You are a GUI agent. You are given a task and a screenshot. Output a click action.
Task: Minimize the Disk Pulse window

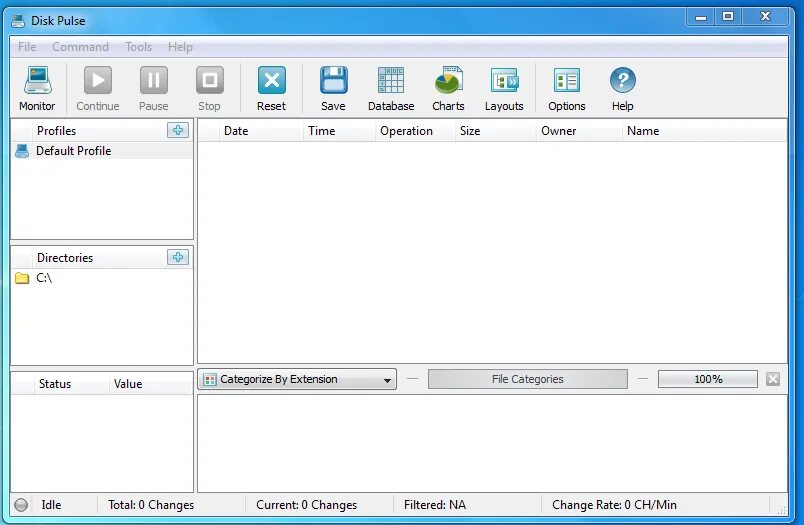[x=701, y=17]
